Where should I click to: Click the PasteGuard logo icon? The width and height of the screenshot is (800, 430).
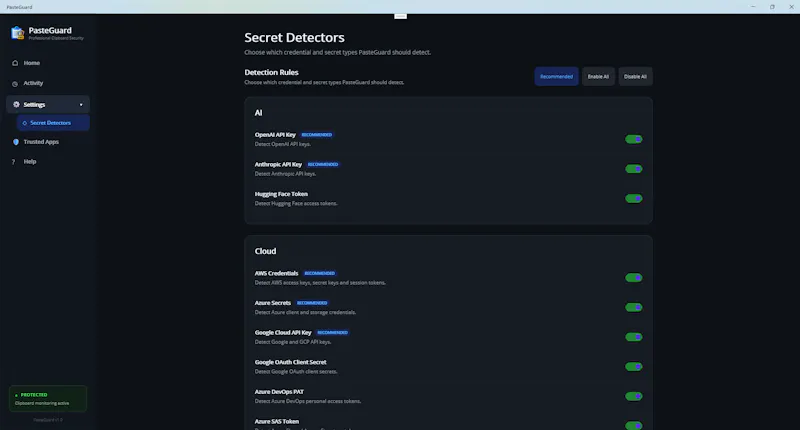click(17, 33)
